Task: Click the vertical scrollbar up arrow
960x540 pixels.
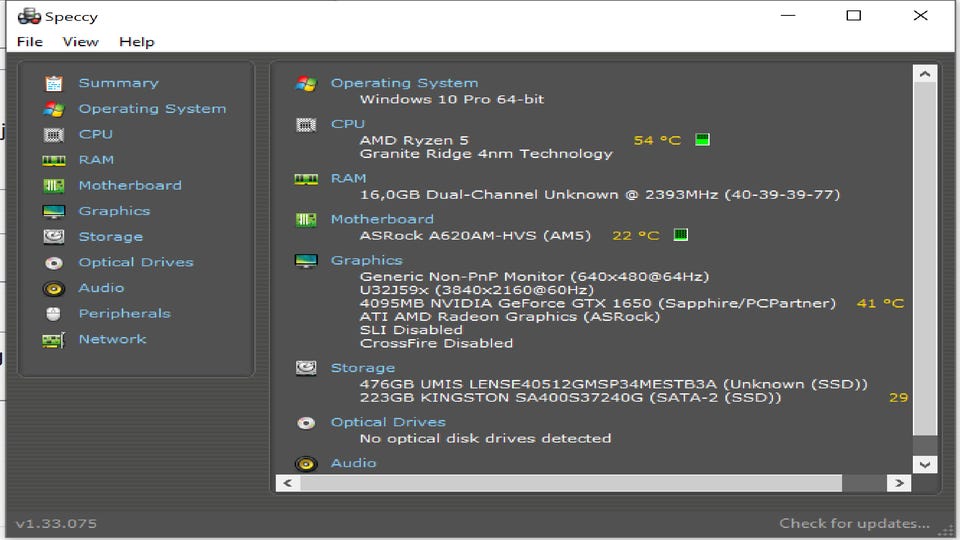Action: click(925, 73)
